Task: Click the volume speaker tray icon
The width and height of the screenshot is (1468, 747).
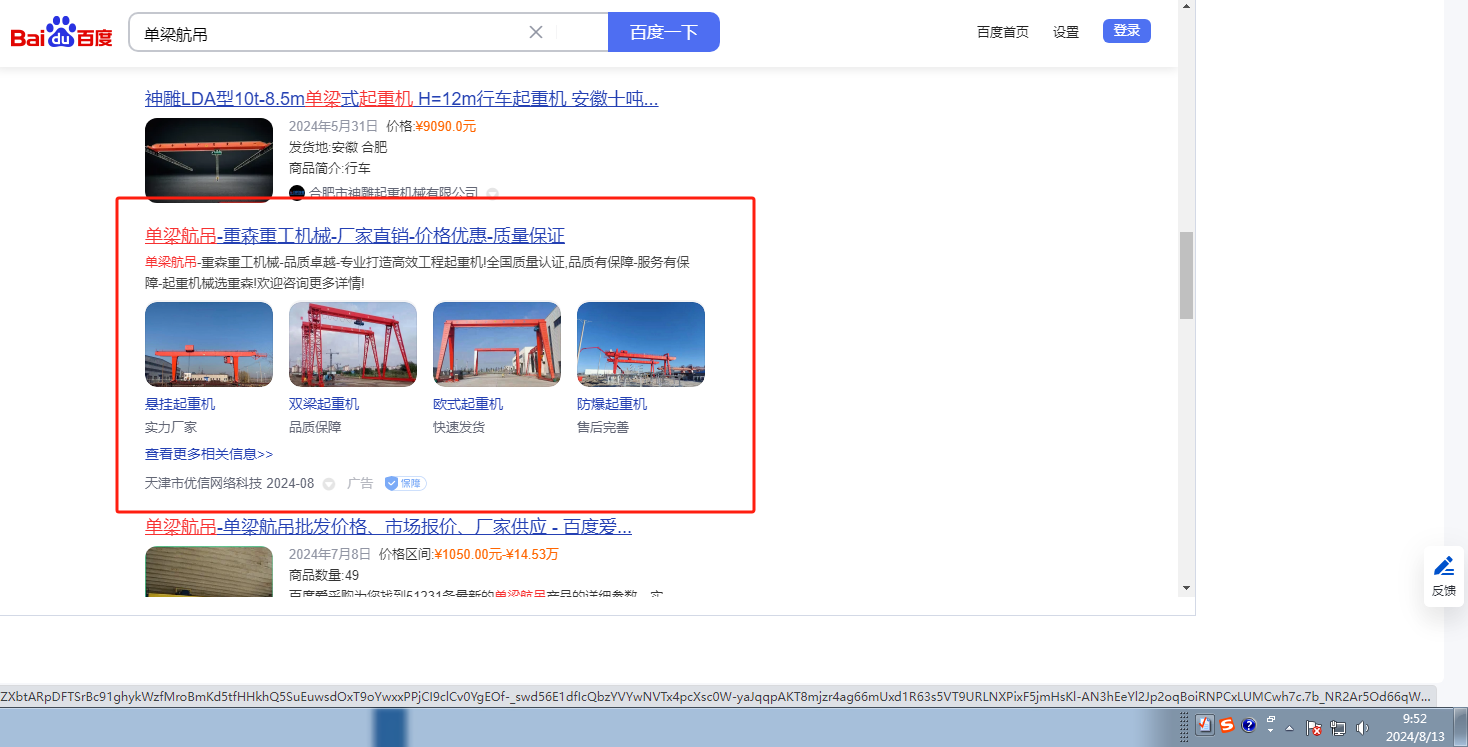Action: tap(1362, 728)
